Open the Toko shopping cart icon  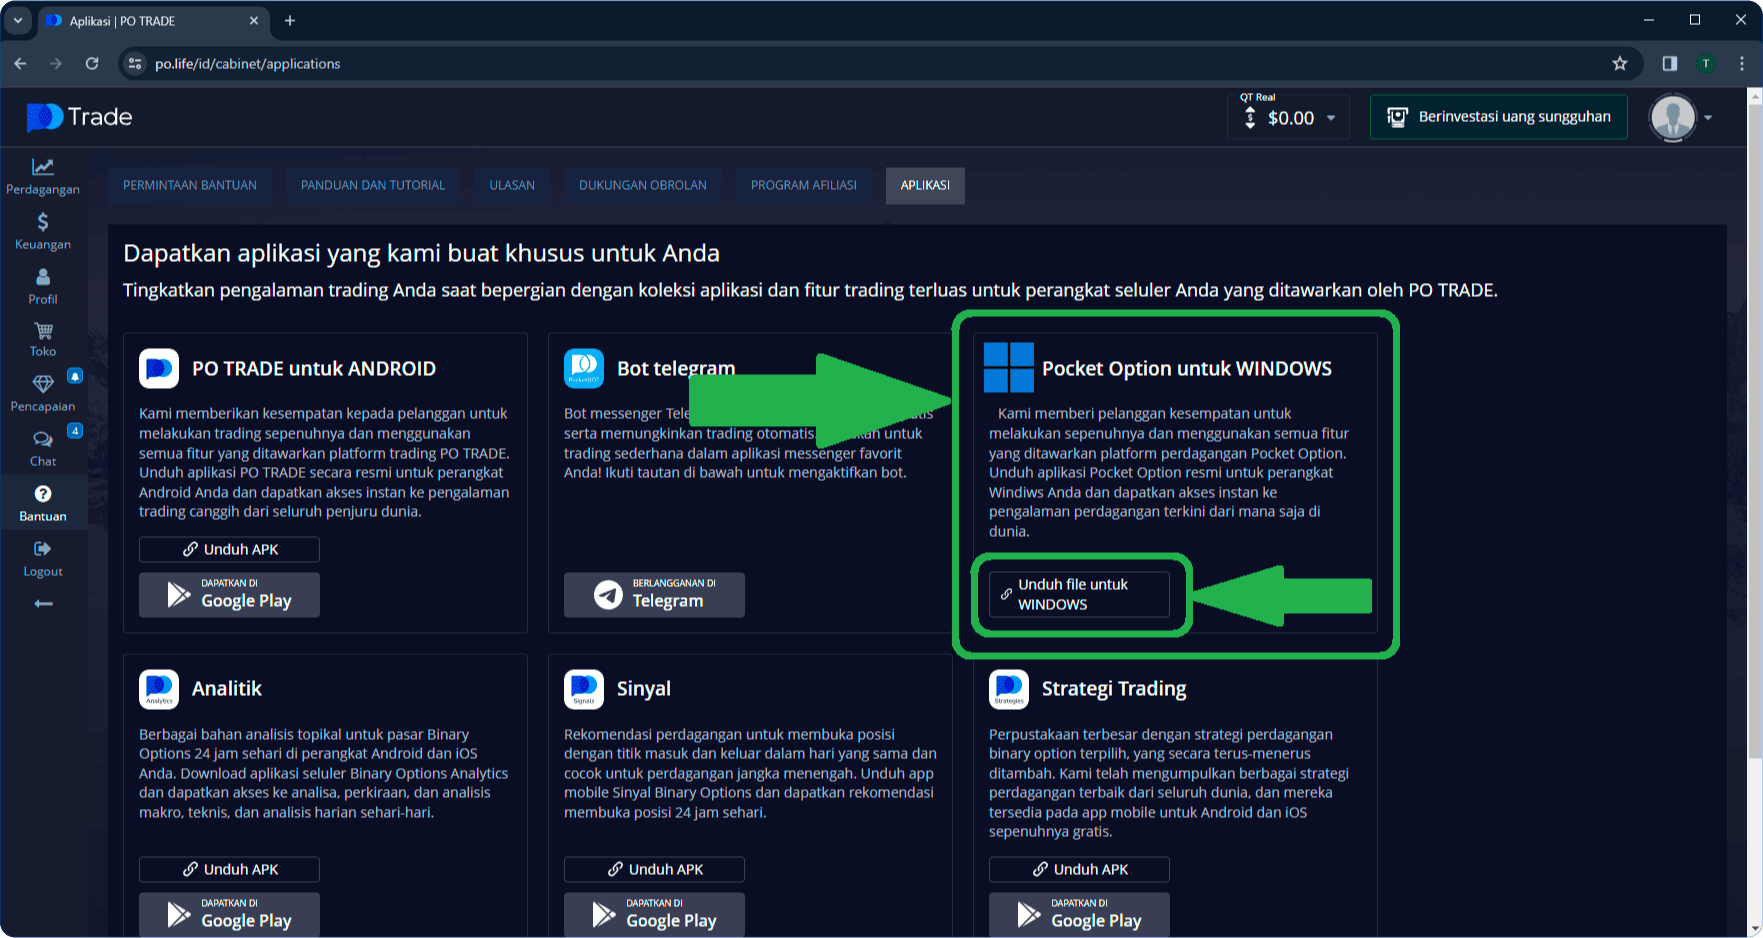tap(43, 331)
